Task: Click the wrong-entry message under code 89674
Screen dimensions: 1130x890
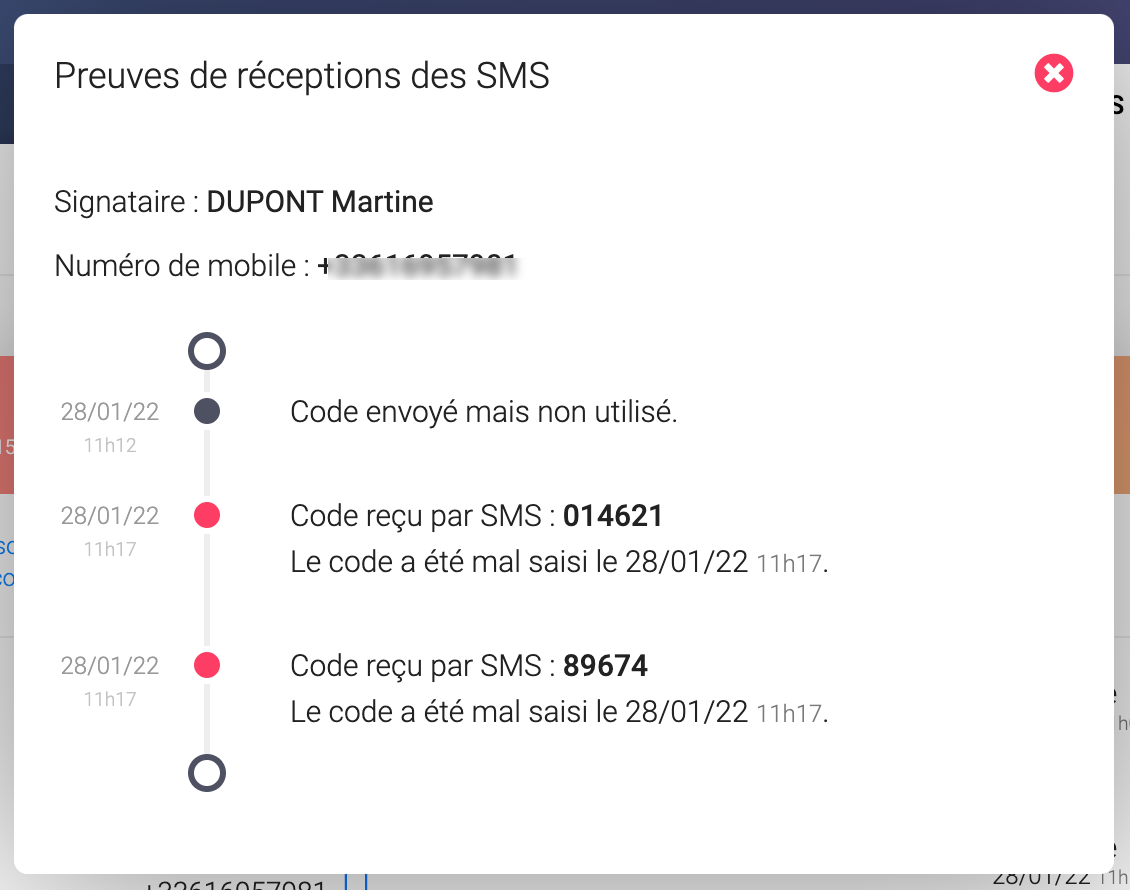Action: point(560,713)
